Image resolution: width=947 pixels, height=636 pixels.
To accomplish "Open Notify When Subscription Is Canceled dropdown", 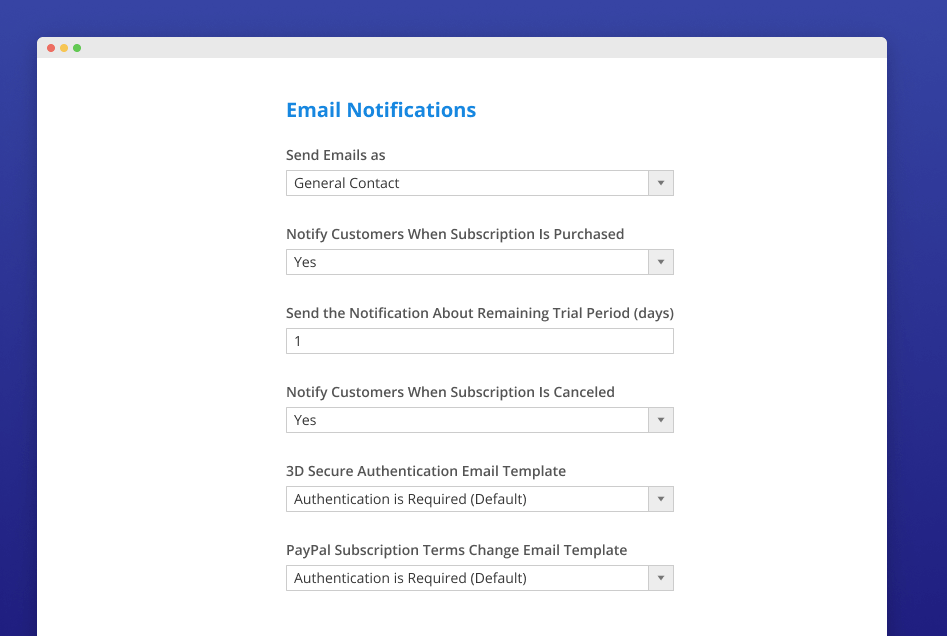I will 467,420.
